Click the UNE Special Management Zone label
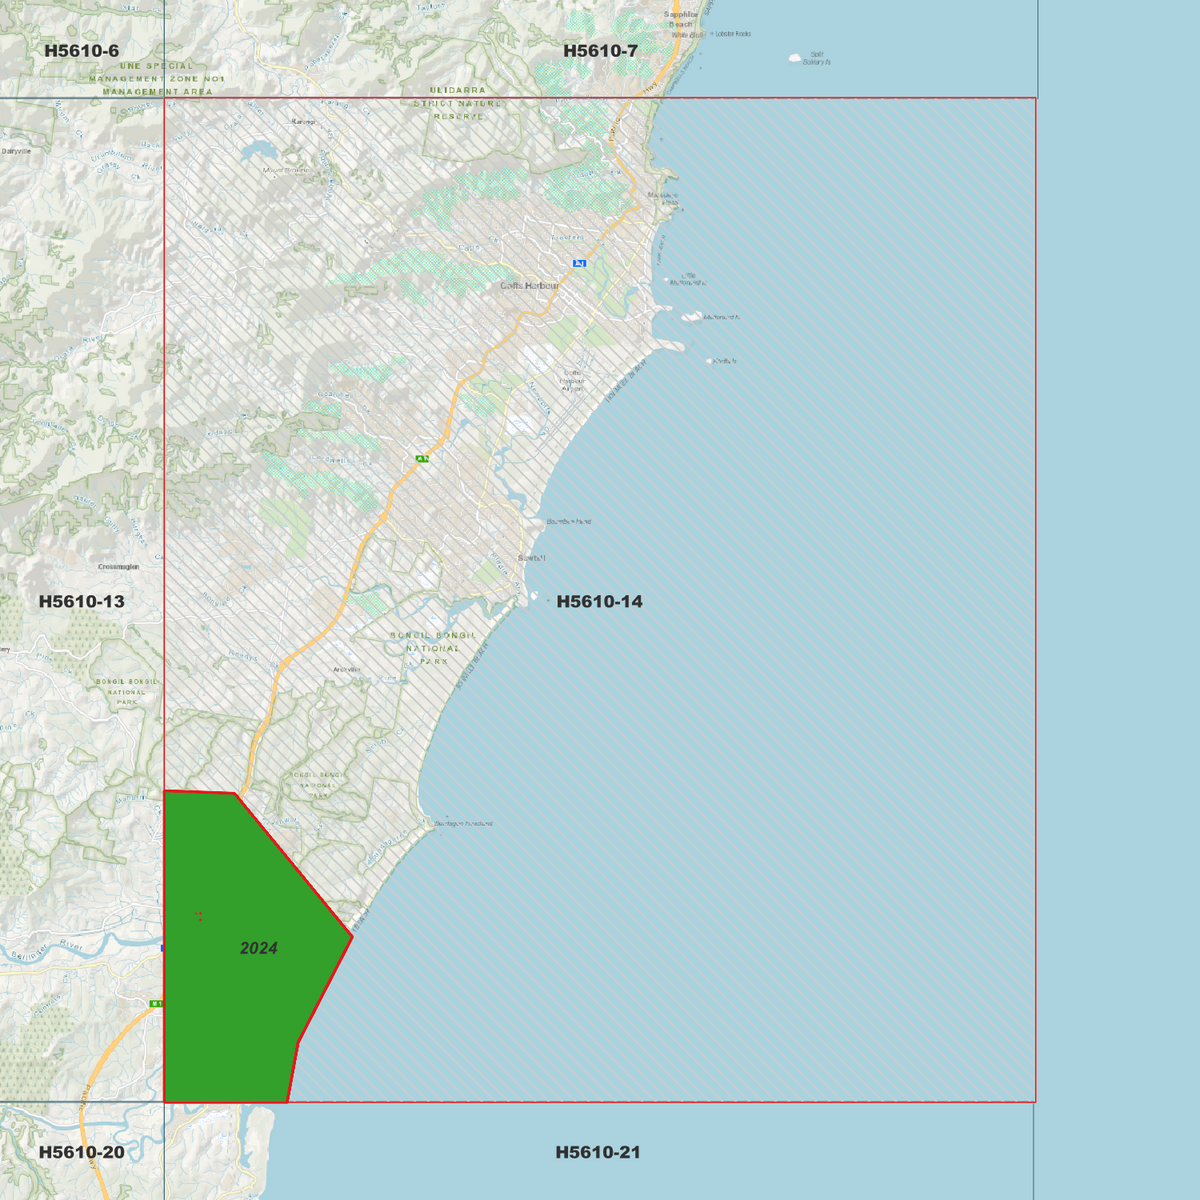 [x=157, y=79]
